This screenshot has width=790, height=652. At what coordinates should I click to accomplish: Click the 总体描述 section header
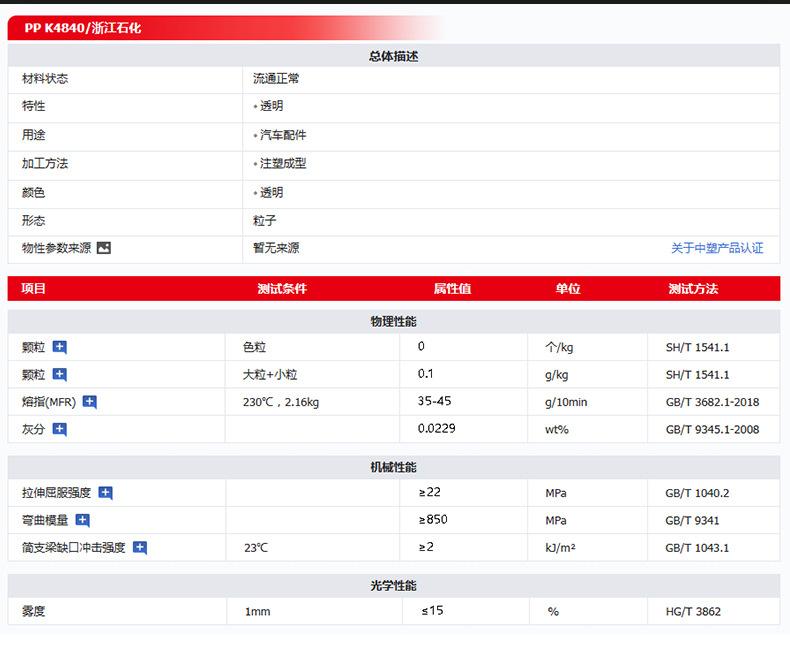click(x=393, y=56)
